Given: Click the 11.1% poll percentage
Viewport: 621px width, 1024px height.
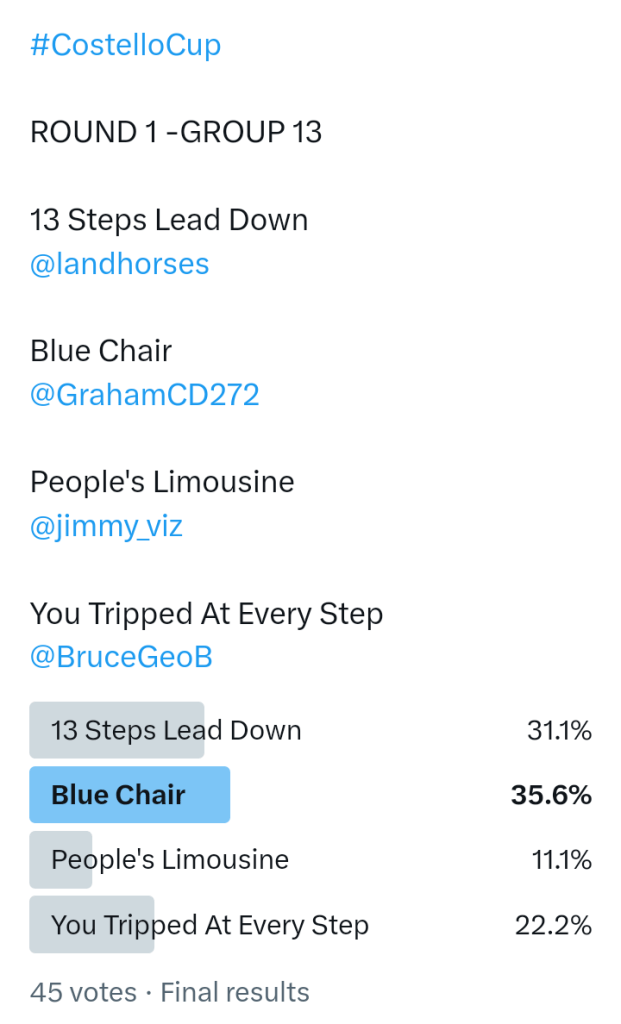Looking at the screenshot, I should point(561,860).
